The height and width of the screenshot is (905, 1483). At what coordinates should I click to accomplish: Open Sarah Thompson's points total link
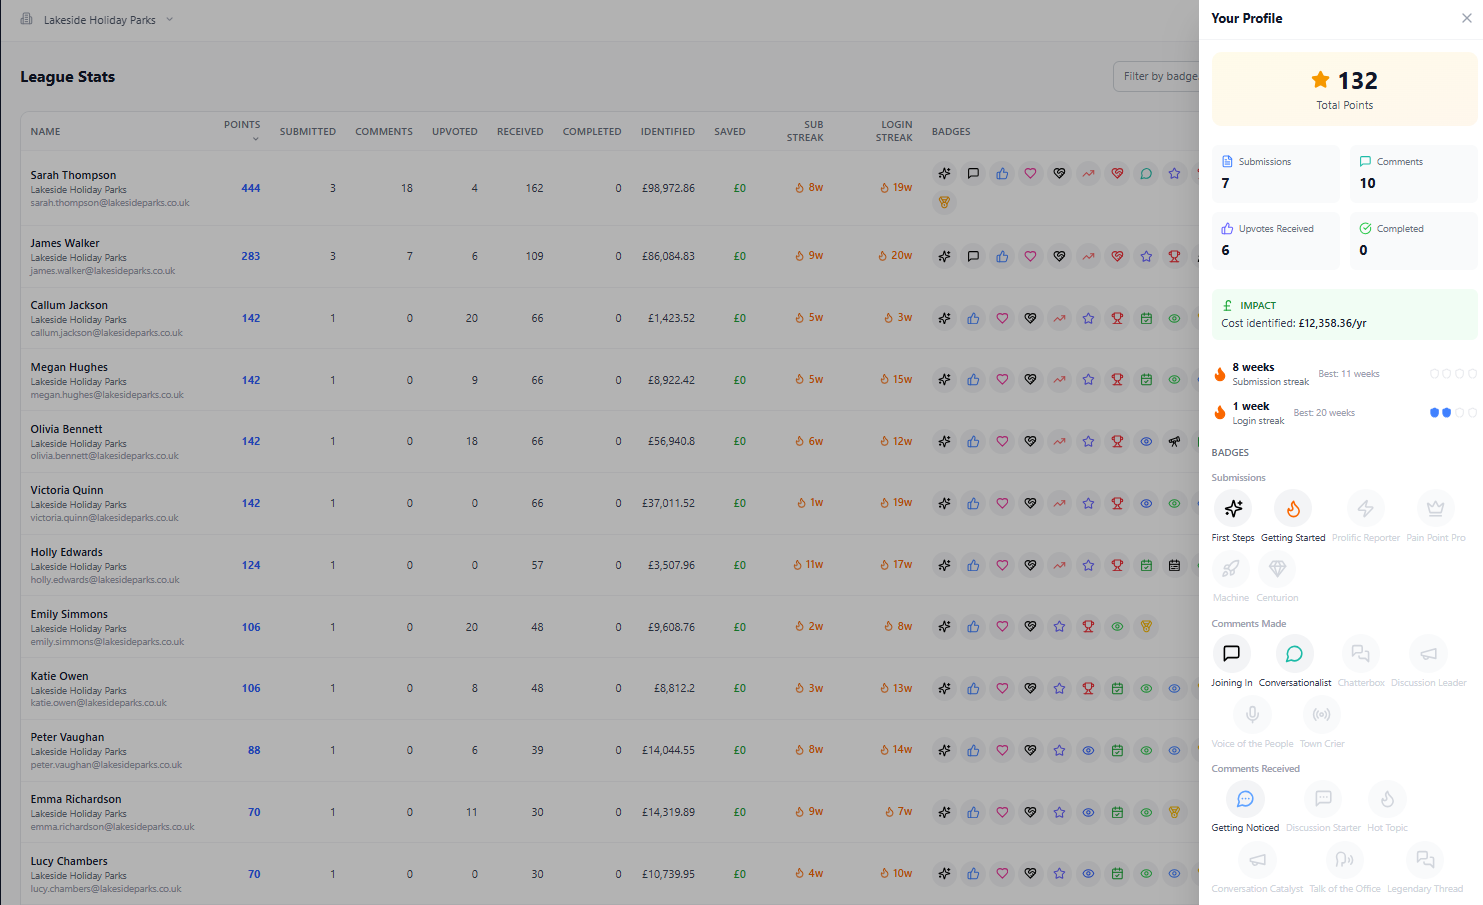coord(250,189)
